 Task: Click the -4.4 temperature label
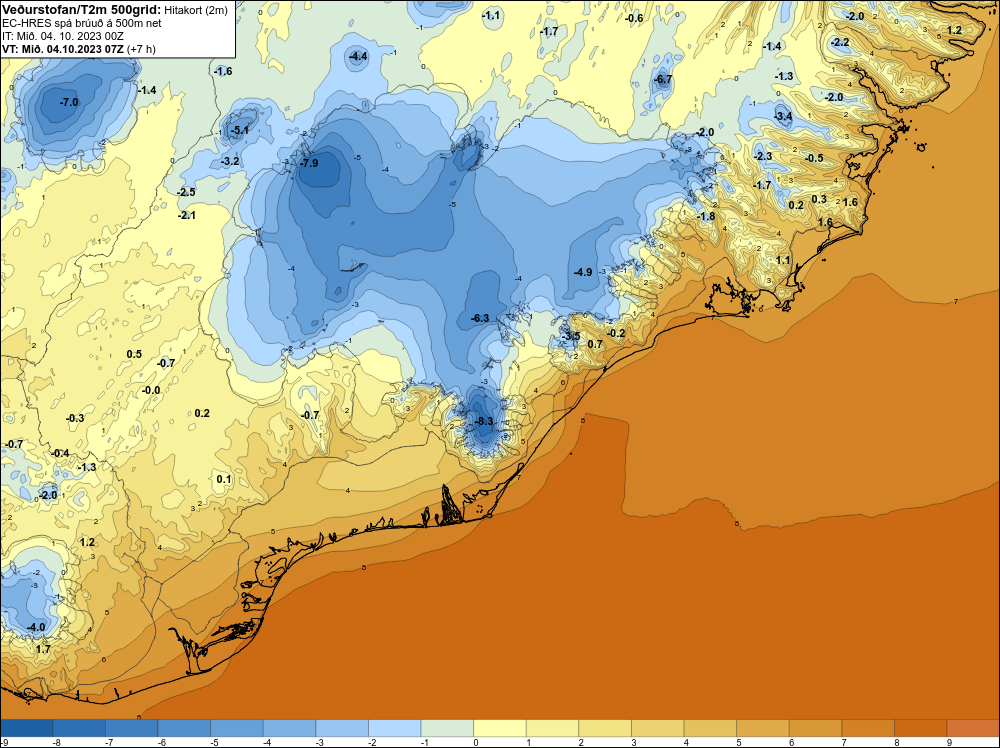click(x=358, y=56)
